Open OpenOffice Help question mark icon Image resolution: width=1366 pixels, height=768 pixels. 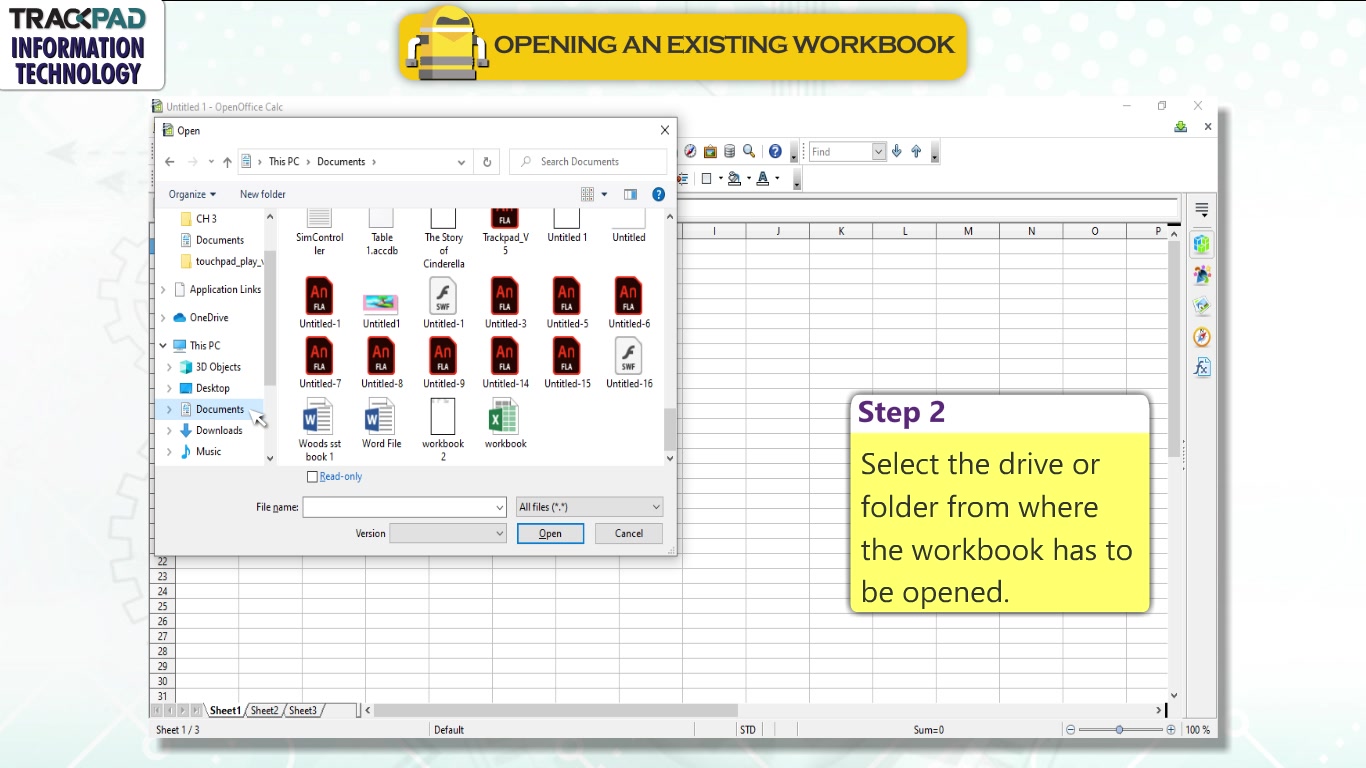[x=775, y=152]
